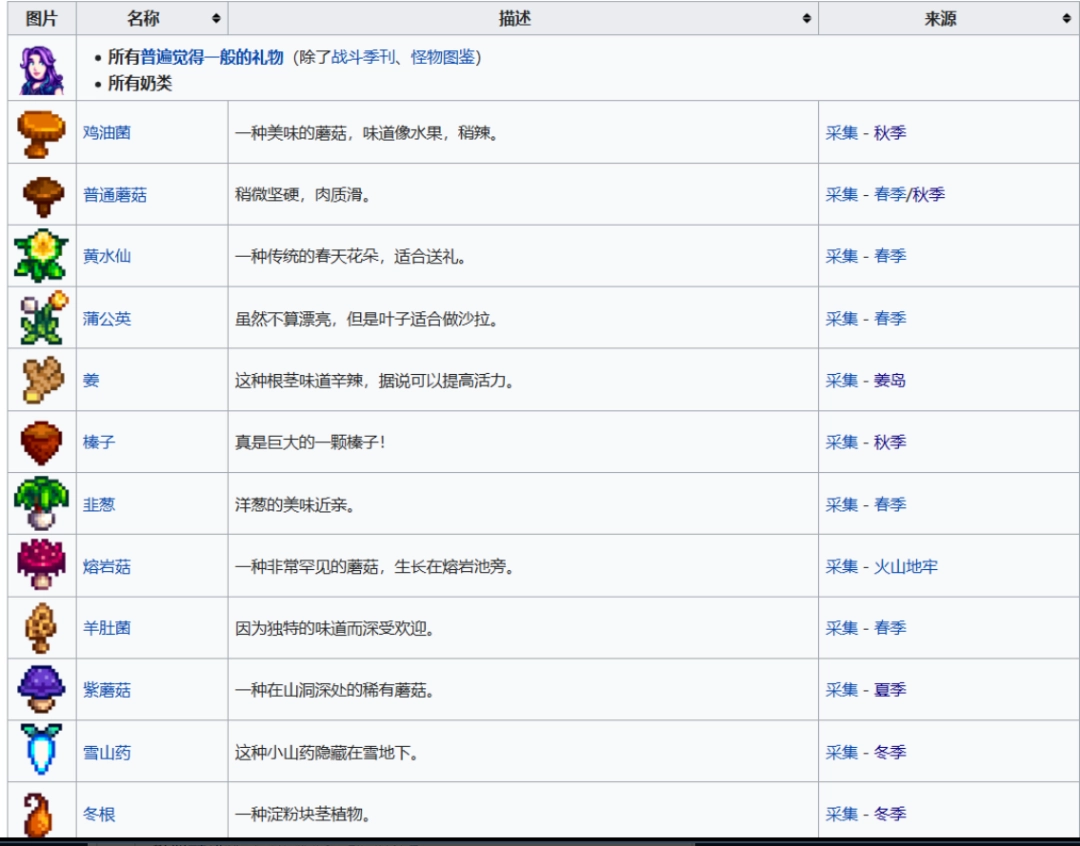This screenshot has height=846, width=1080.
Task: Click 春季 link in 羊肚菌 row
Action: tap(890, 628)
